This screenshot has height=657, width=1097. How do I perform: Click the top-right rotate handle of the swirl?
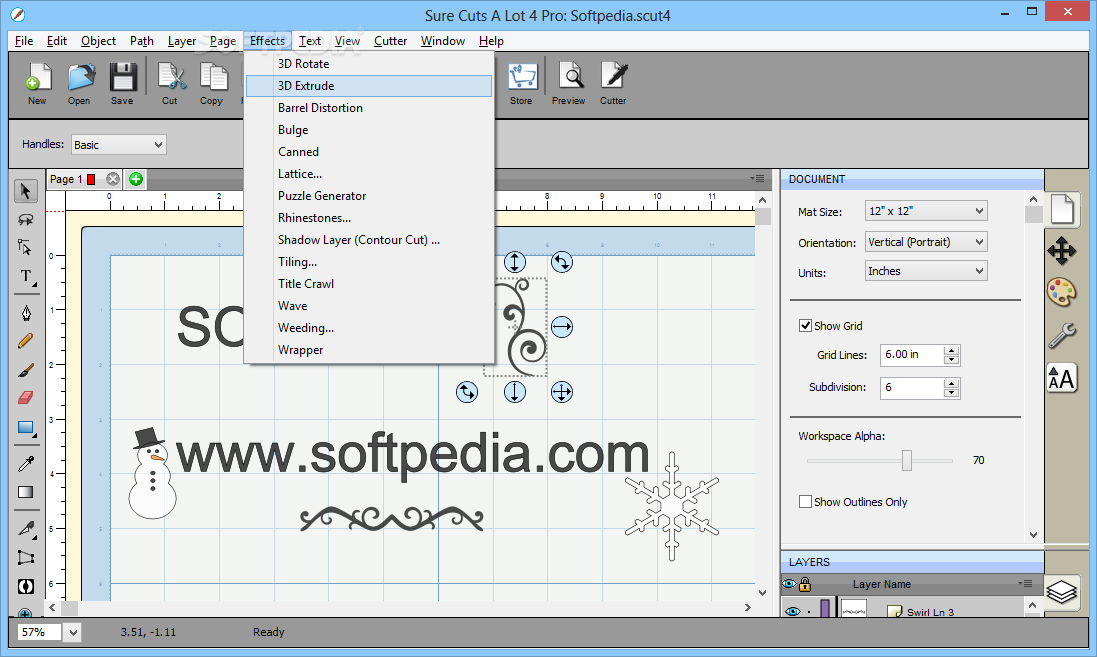[x=562, y=262]
